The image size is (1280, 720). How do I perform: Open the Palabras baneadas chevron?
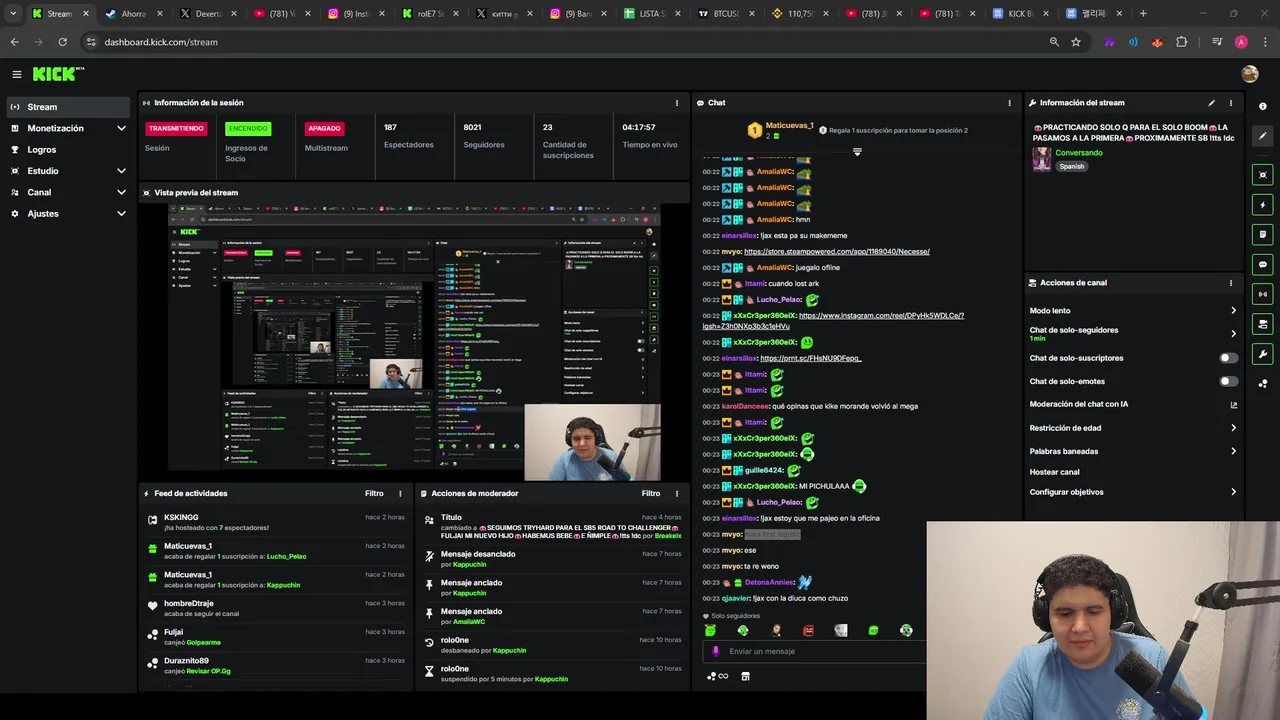coord(1233,451)
